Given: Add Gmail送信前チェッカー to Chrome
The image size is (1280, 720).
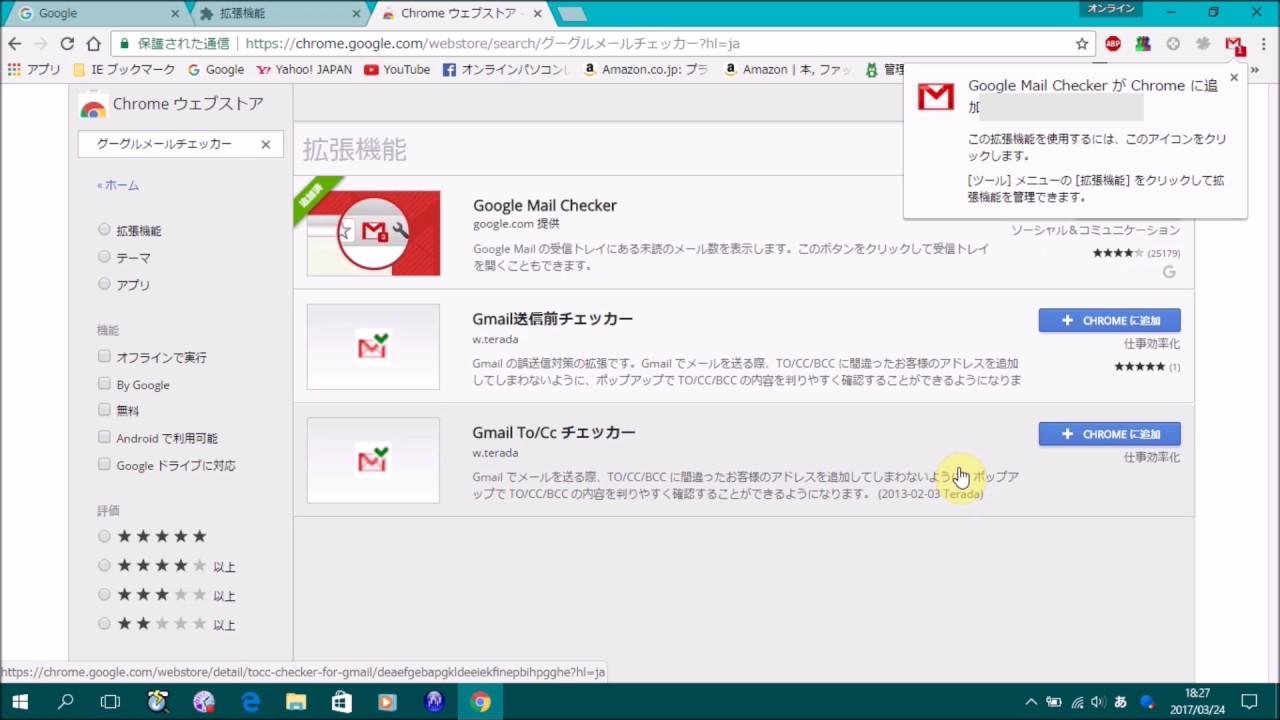Looking at the screenshot, I should click(1110, 320).
